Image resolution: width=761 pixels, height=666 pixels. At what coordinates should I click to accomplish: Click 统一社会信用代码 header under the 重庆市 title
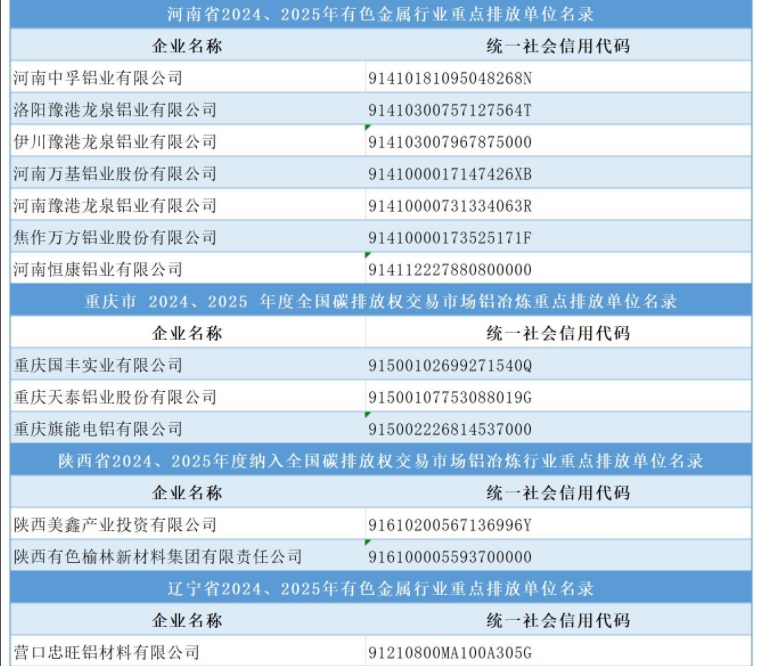tap(558, 333)
